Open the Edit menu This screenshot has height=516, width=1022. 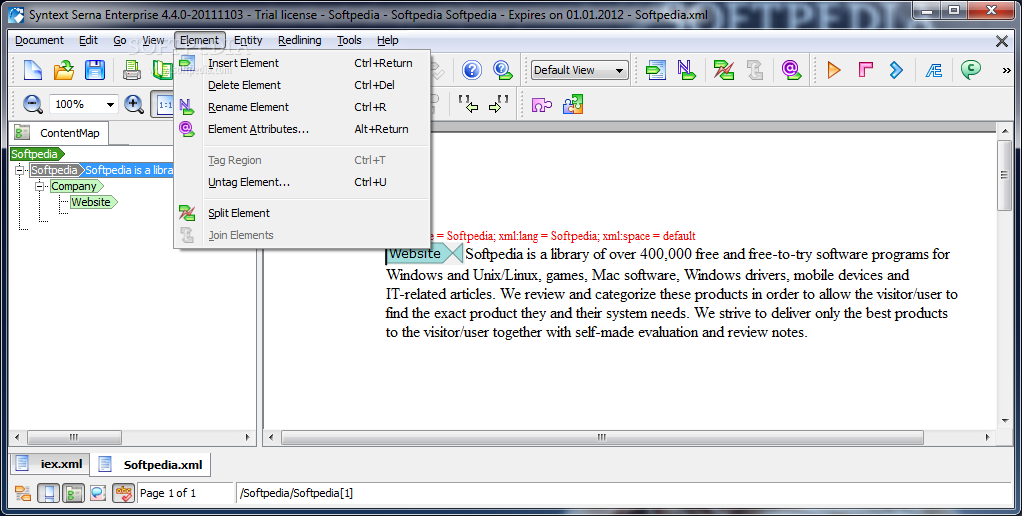coord(88,40)
